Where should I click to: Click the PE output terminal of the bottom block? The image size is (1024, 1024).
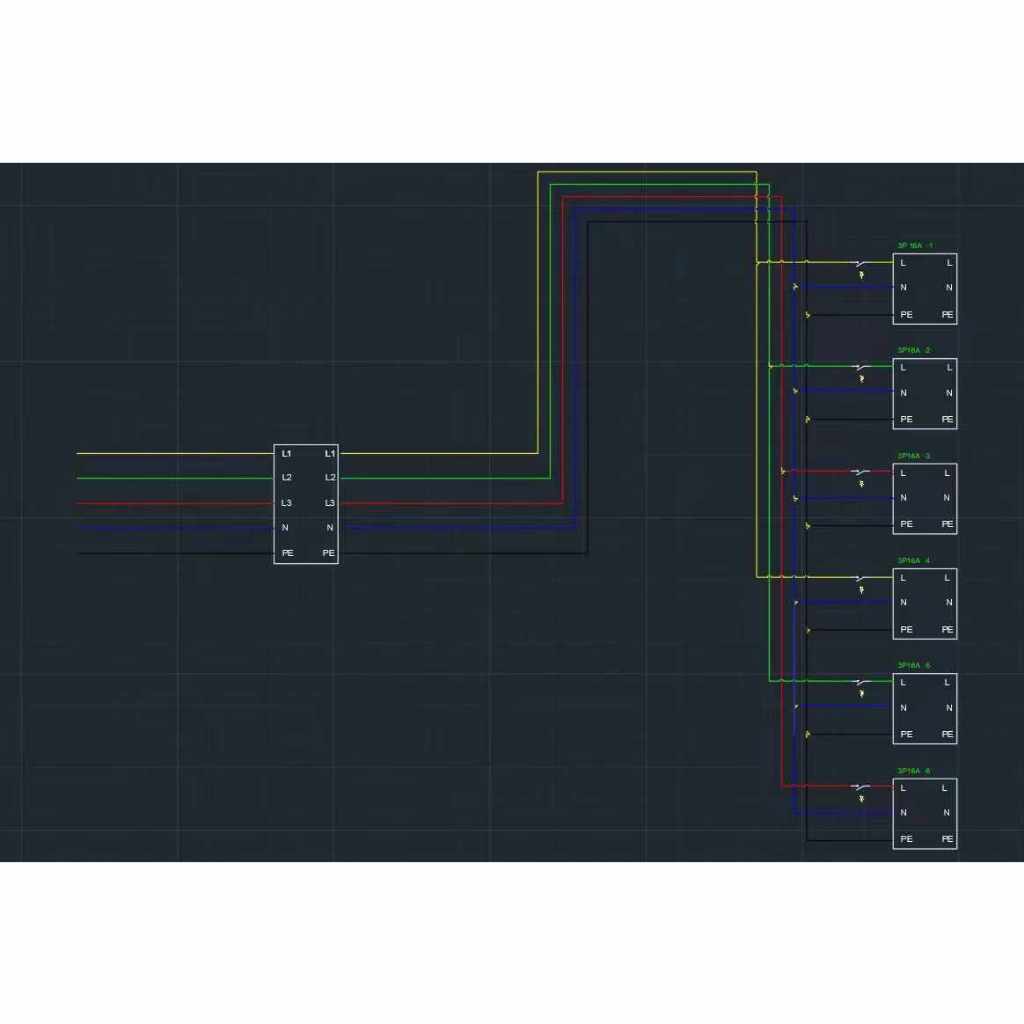pyautogui.click(x=947, y=839)
